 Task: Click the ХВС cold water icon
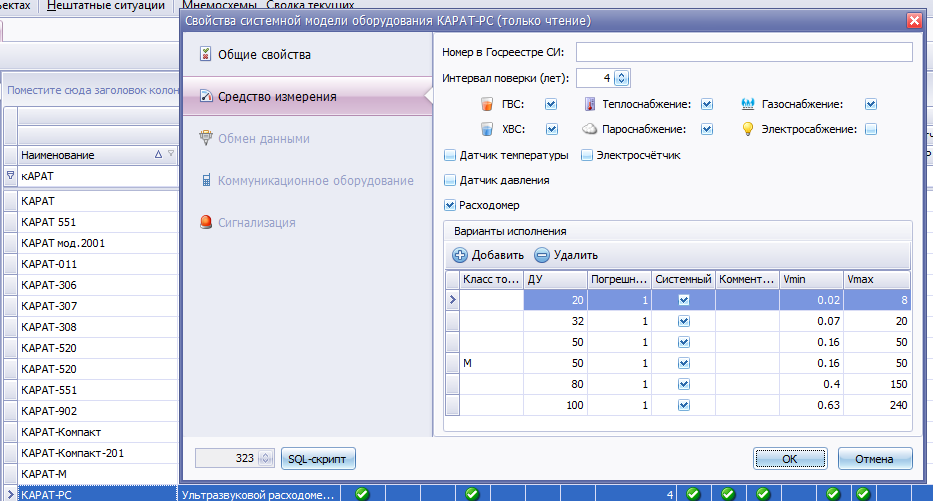click(487, 129)
